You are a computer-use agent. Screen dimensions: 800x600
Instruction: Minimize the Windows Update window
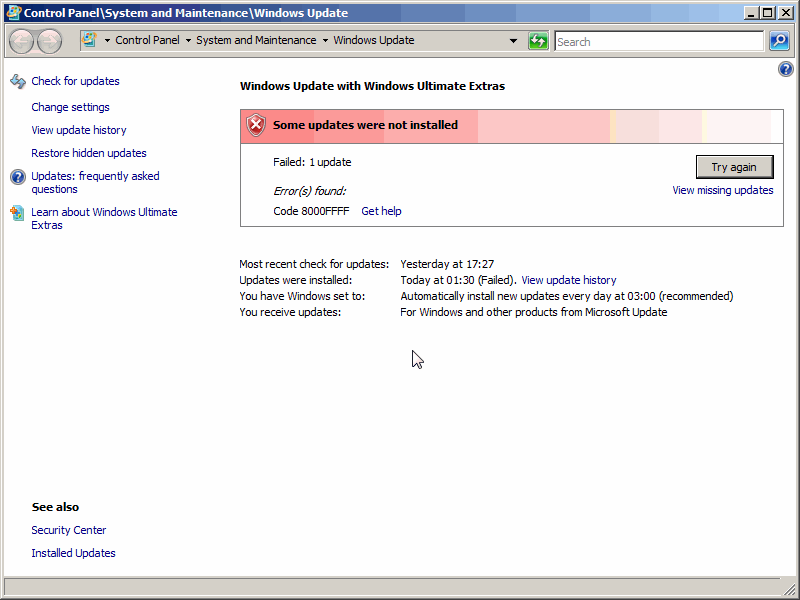tap(750, 13)
